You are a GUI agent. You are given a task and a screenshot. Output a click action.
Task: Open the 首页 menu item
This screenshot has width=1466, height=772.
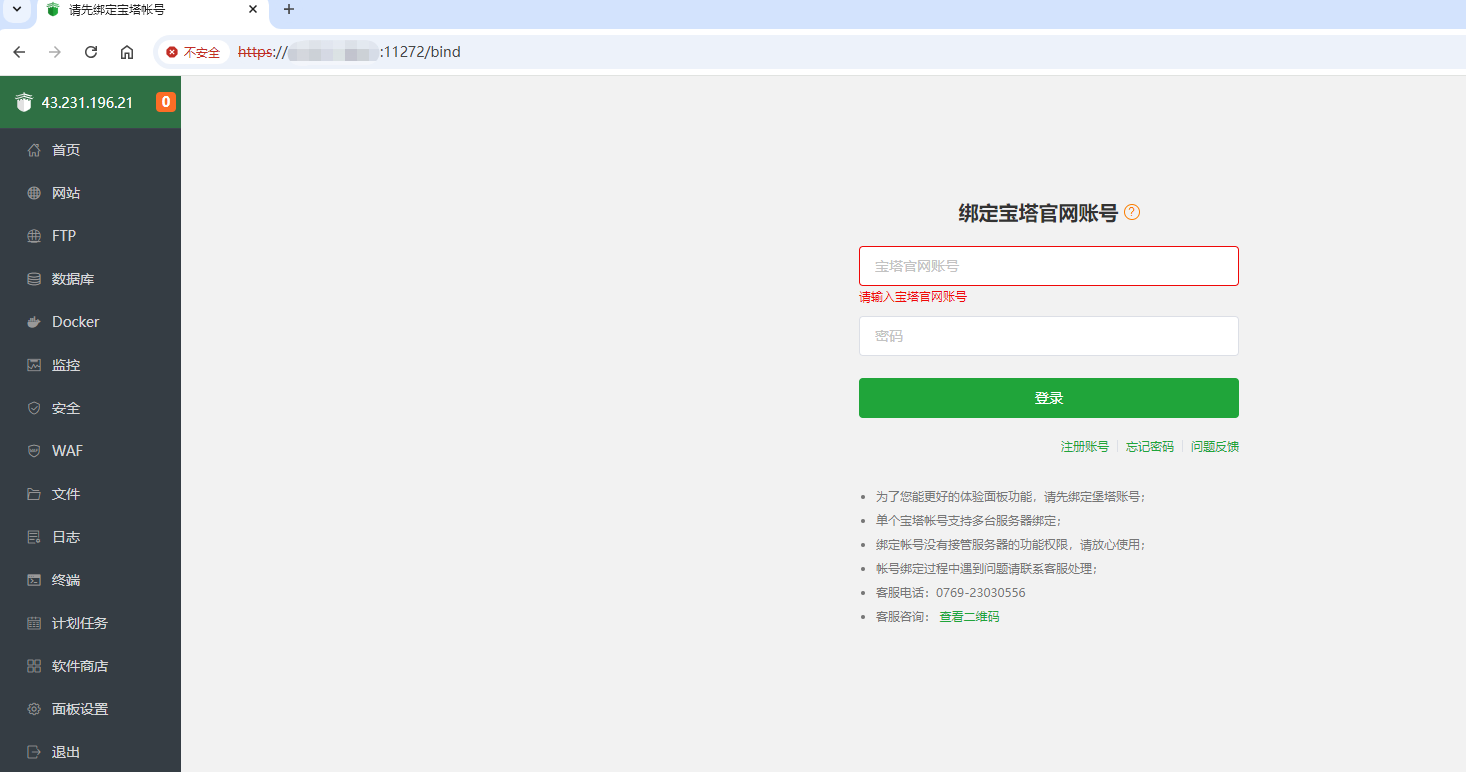coord(90,150)
